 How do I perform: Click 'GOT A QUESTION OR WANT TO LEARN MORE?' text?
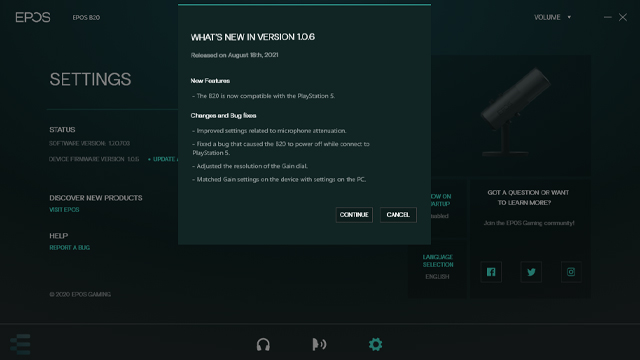click(528, 198)
